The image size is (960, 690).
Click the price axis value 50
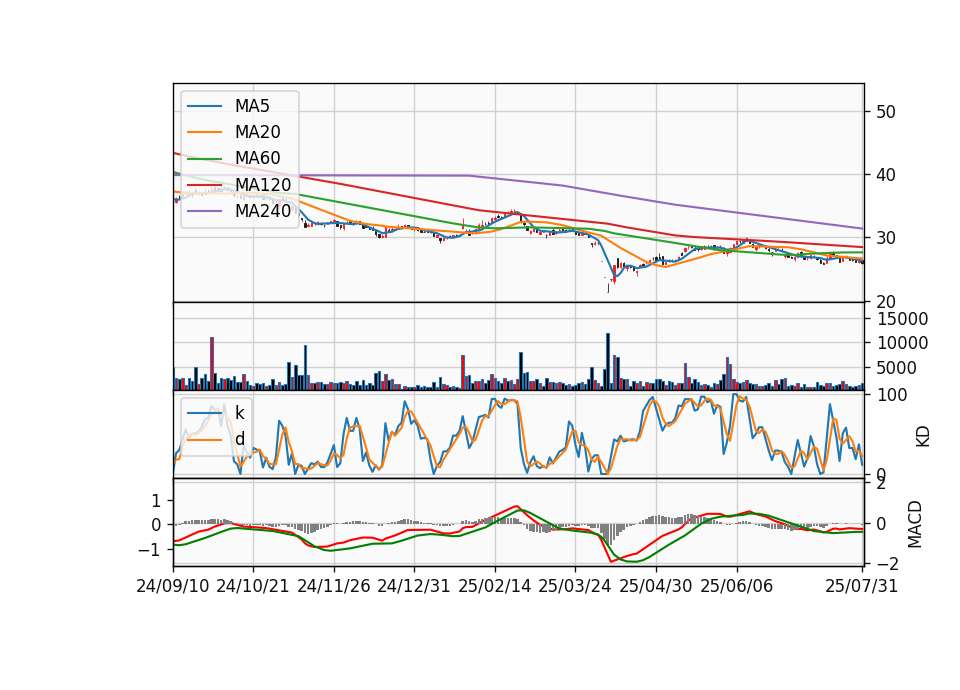click(886, 112)
